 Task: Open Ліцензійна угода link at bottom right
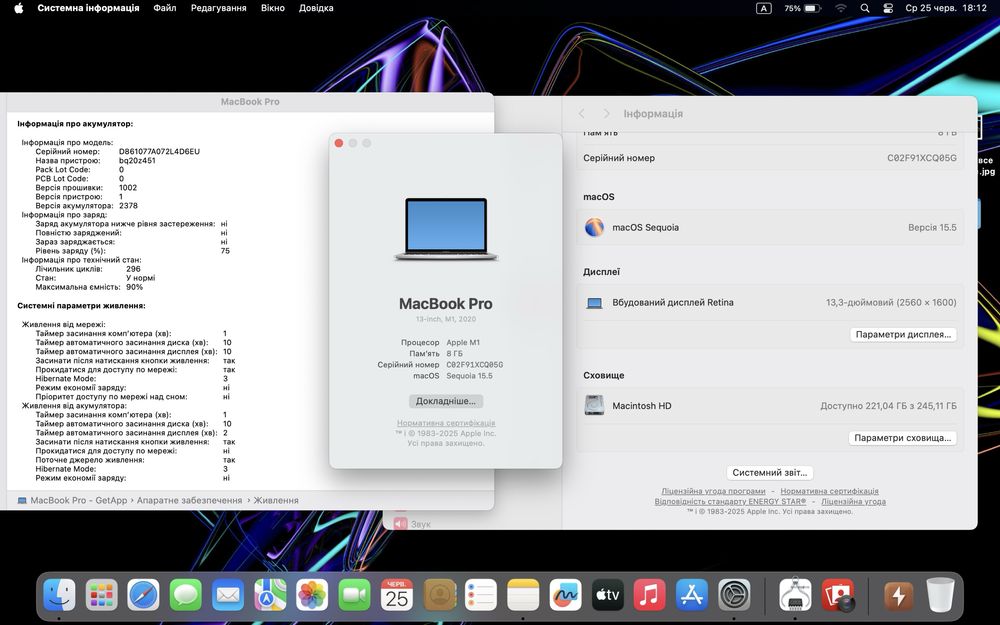(853, 501)
